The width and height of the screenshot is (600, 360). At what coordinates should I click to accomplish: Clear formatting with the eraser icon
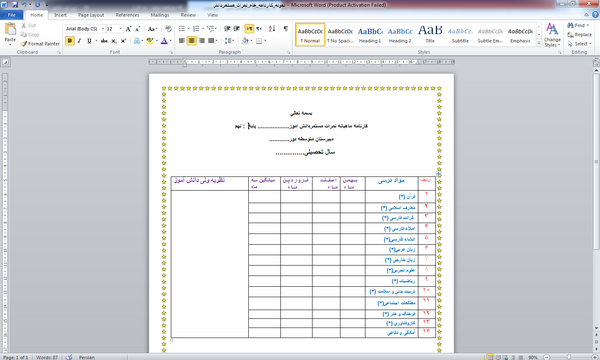point(168,29)
